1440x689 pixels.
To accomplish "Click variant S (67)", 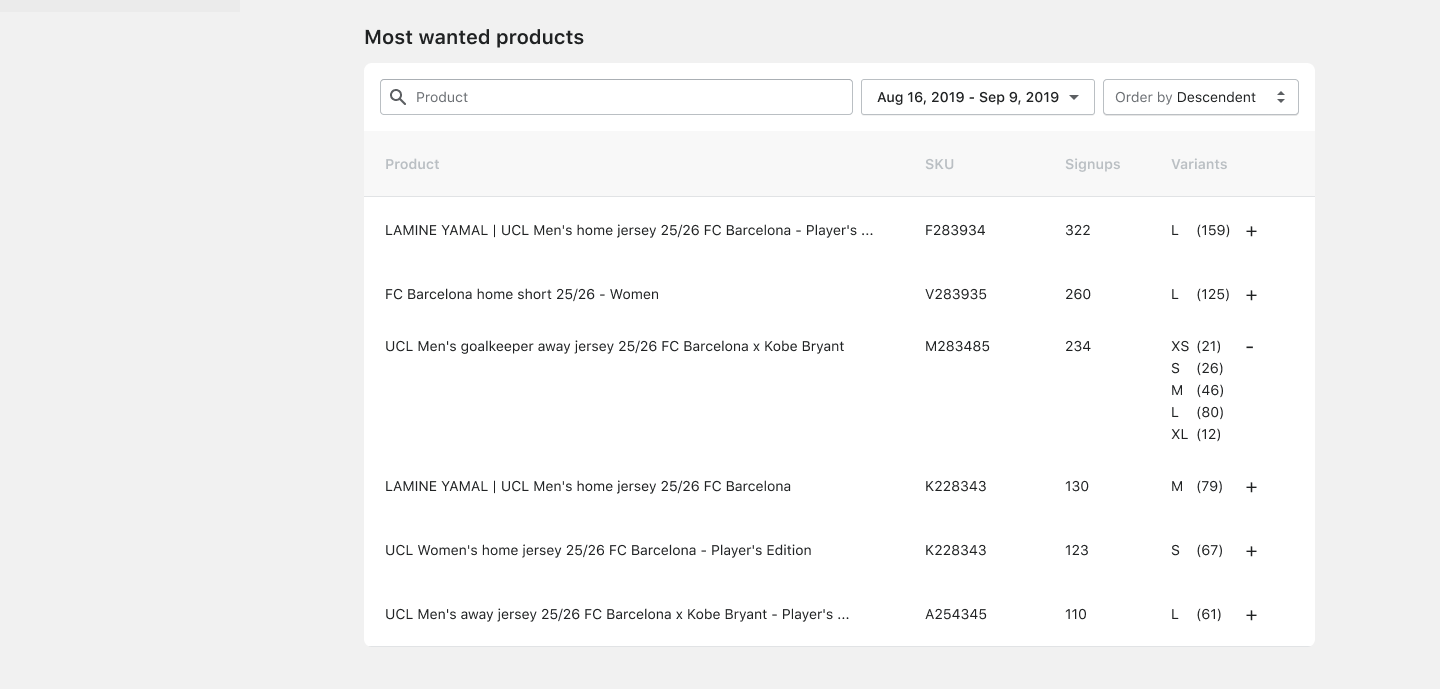I will click(1197, 550).
